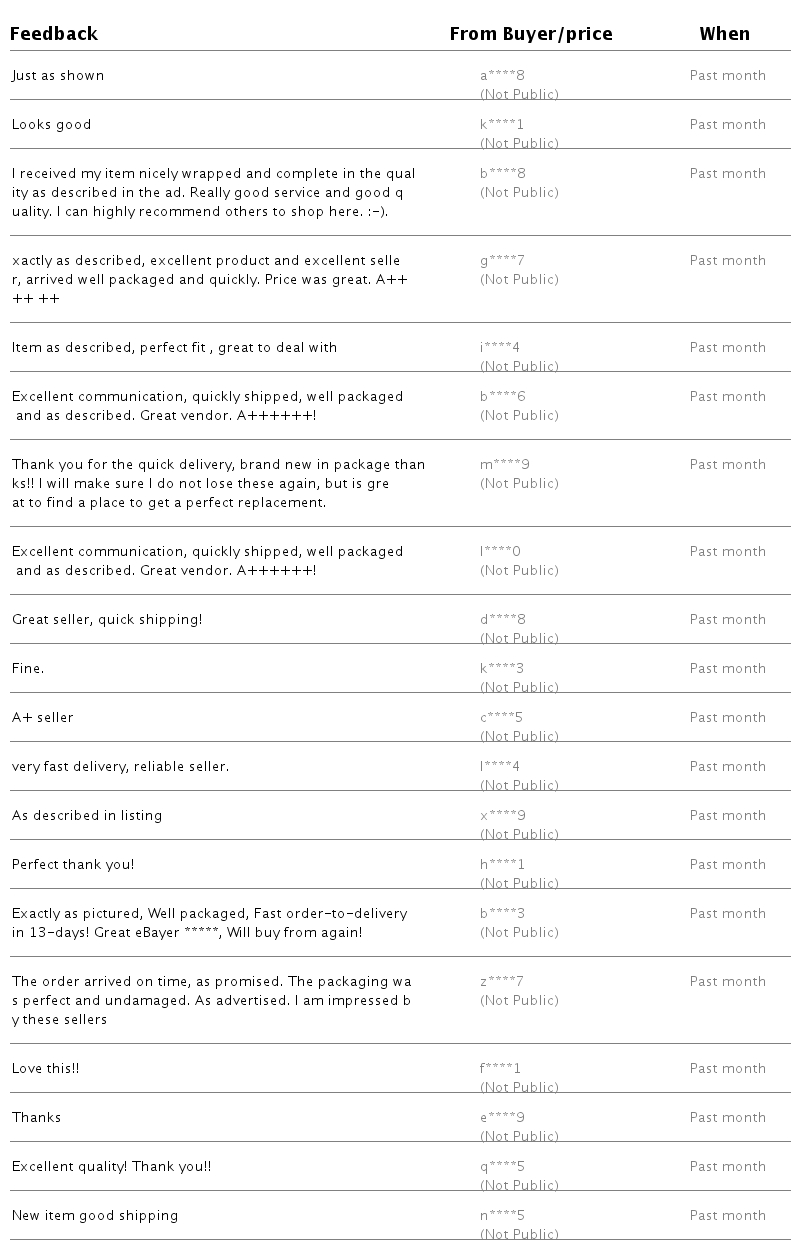This screenshot has height=1240, width=800.
Task: Click the Feedback column header
Action: click(54, 34)
